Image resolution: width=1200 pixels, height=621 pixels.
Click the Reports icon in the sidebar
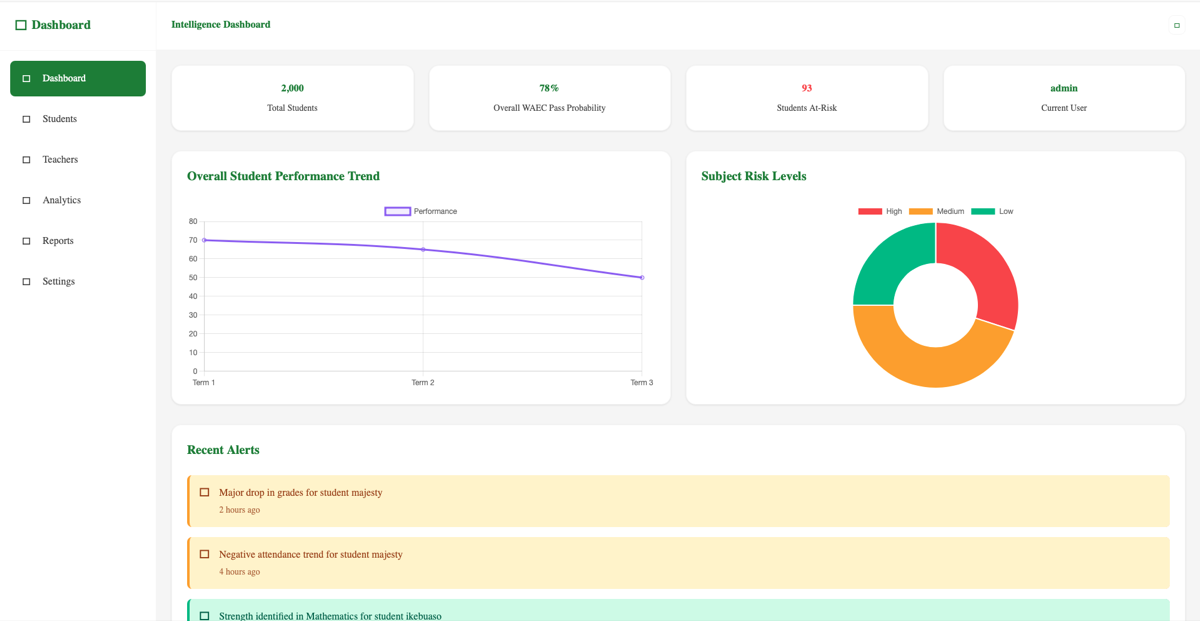26,241
